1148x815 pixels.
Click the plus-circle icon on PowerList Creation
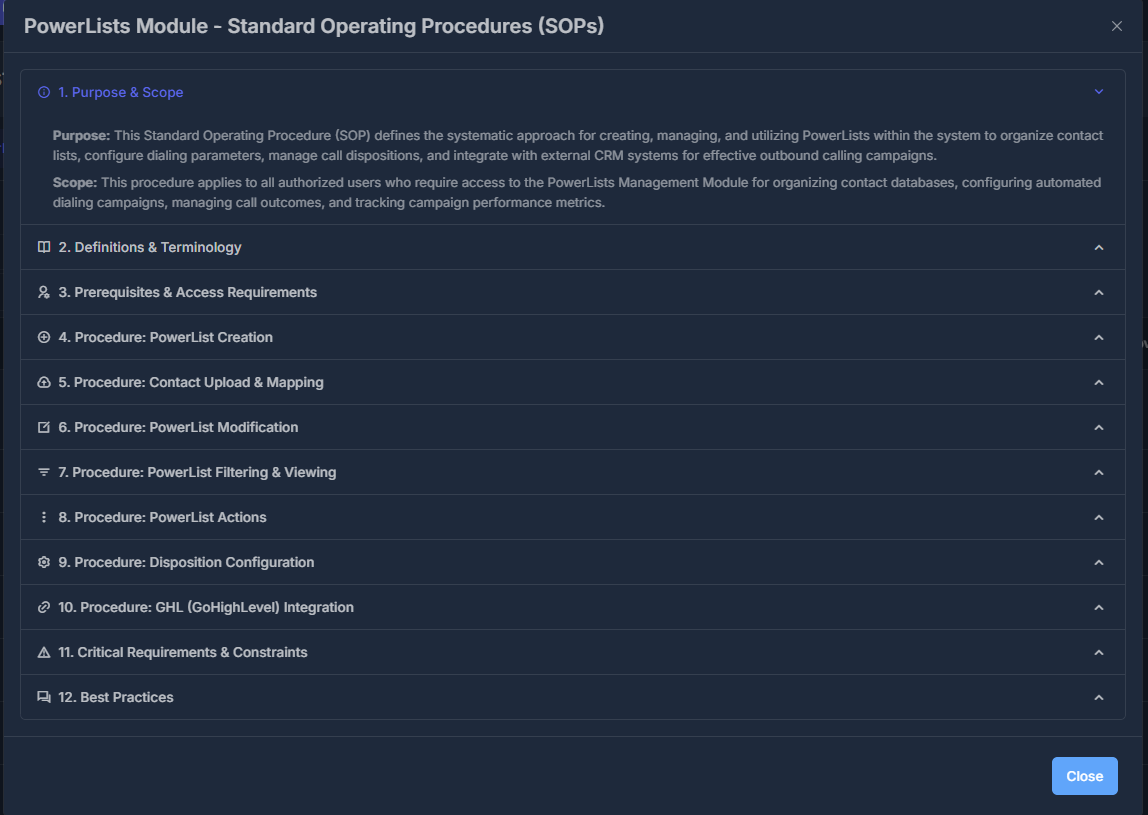[42, 337]
